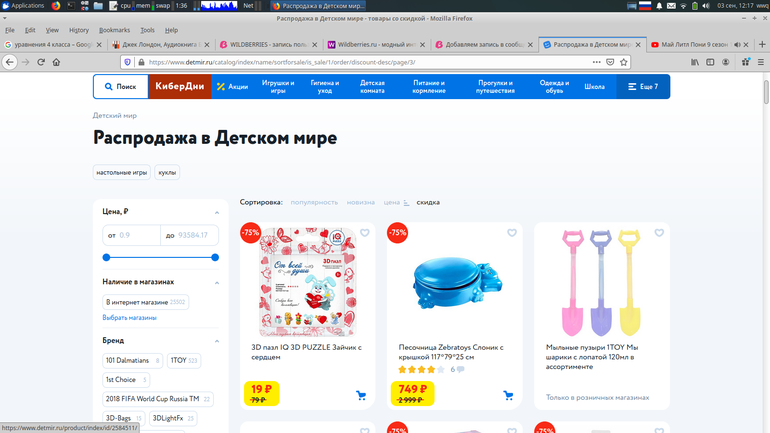Add the 3D puzzle Зайчик to cart
Image resolution: width=770 pixels, height=433 pixels.
coord(361,396)
